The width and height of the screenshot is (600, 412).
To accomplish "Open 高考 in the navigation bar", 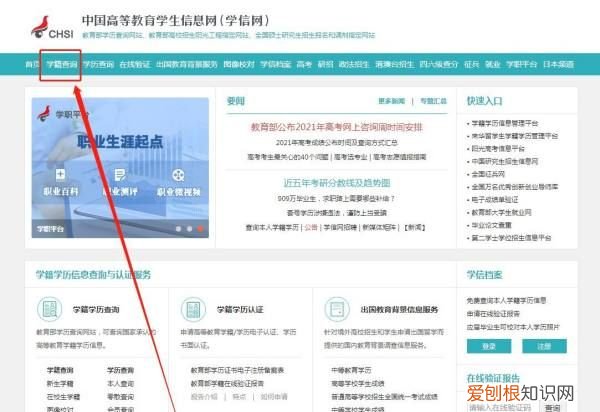I will click(x=304, y=64).
